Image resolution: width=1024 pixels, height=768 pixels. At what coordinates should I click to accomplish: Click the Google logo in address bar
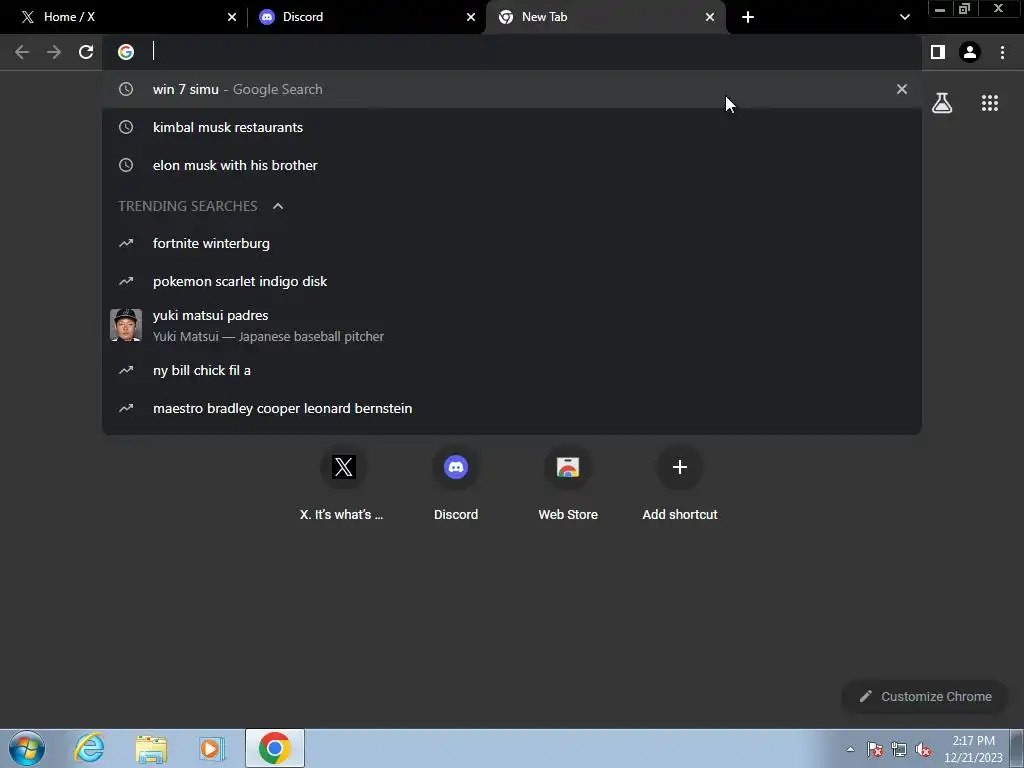click(x=126, y=52)
